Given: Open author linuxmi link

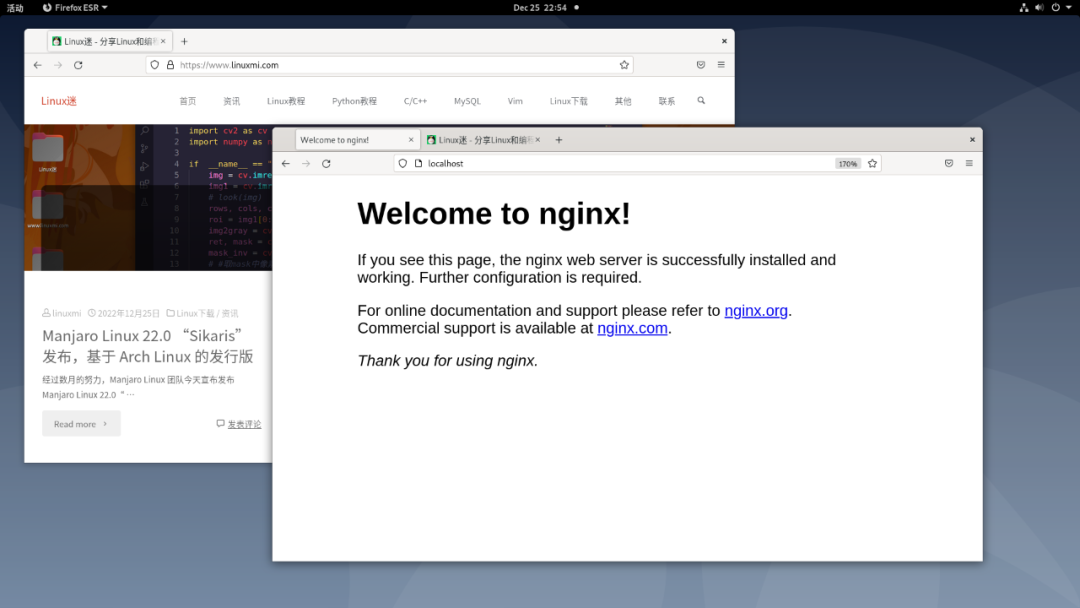Looking at the screenshot, I should click(x=67, y=313).
